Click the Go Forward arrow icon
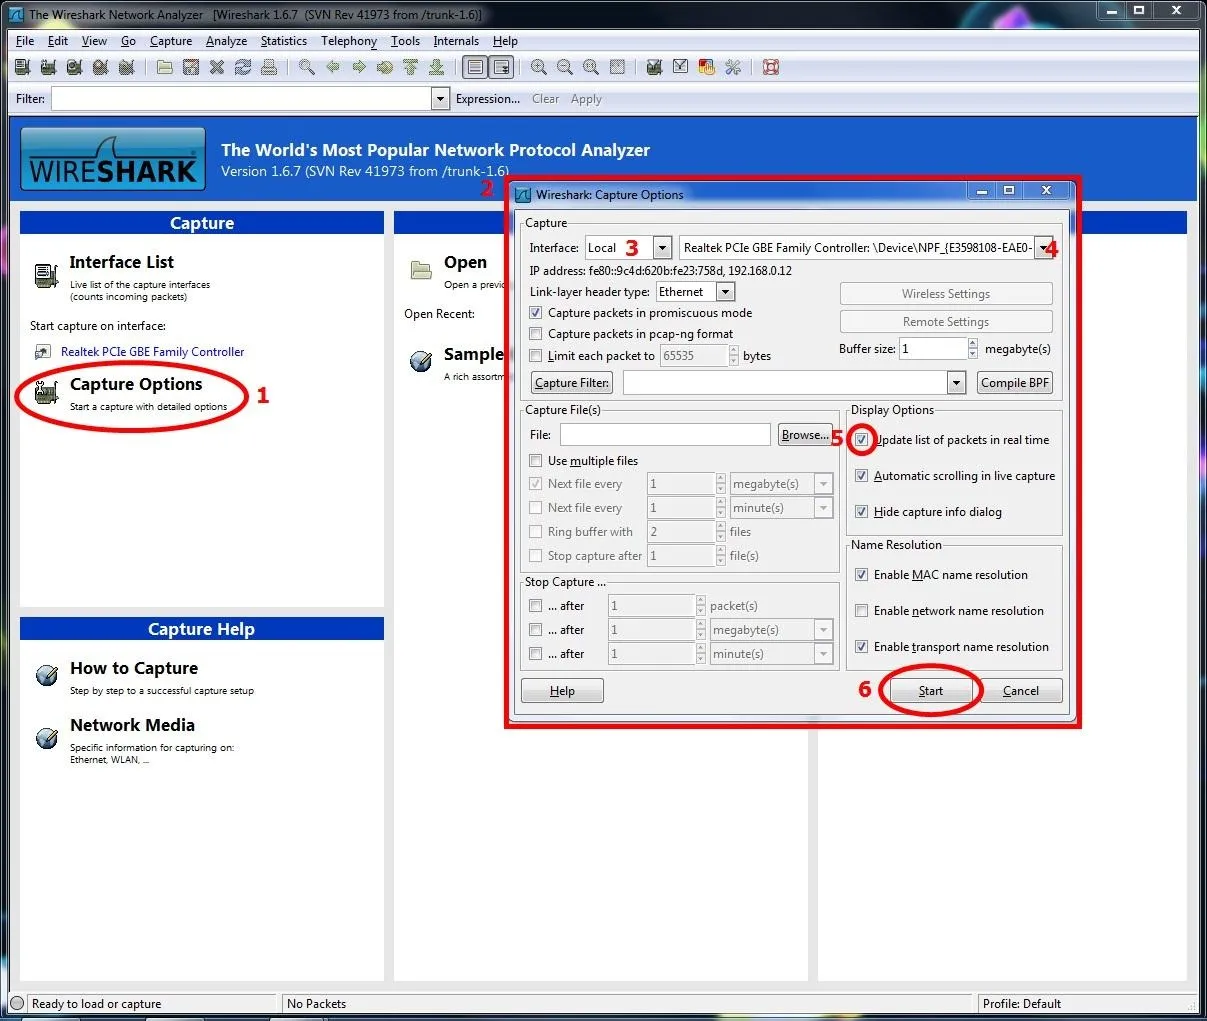The image size is (1207, 1021). (359, 67)
